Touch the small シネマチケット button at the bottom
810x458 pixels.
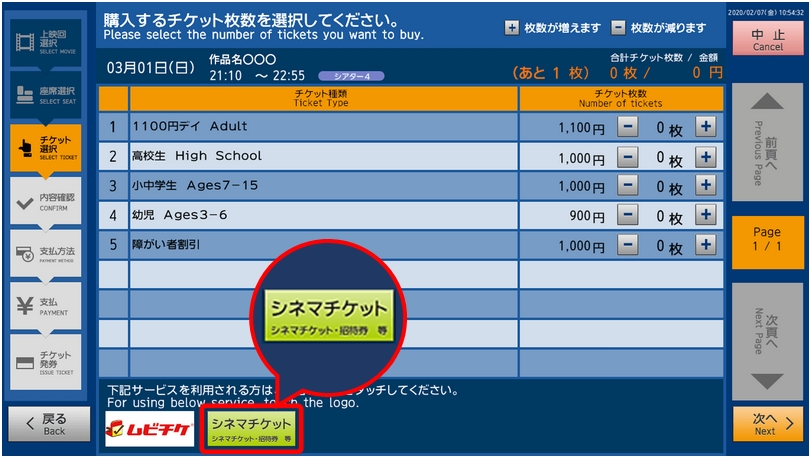(252, 429)
